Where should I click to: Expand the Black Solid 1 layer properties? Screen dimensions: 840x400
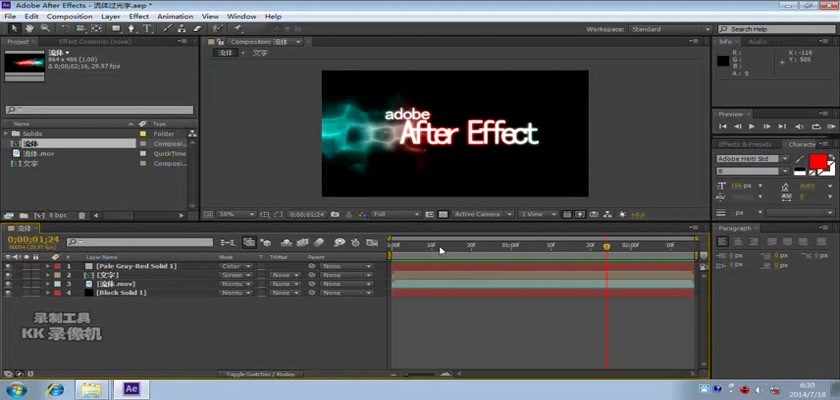[48, 293]
